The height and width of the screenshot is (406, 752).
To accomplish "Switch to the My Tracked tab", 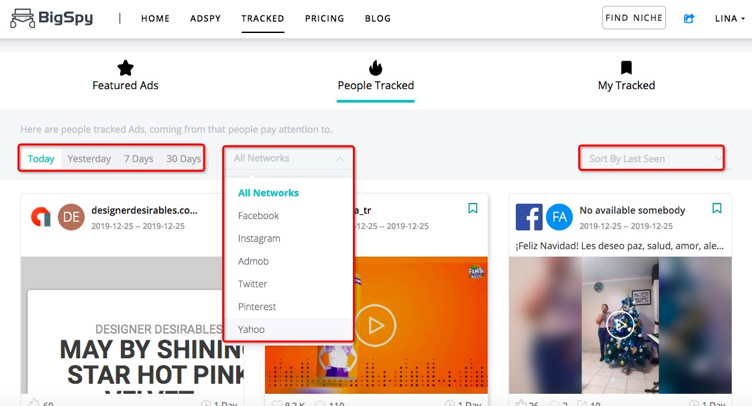I will (626, 76).
